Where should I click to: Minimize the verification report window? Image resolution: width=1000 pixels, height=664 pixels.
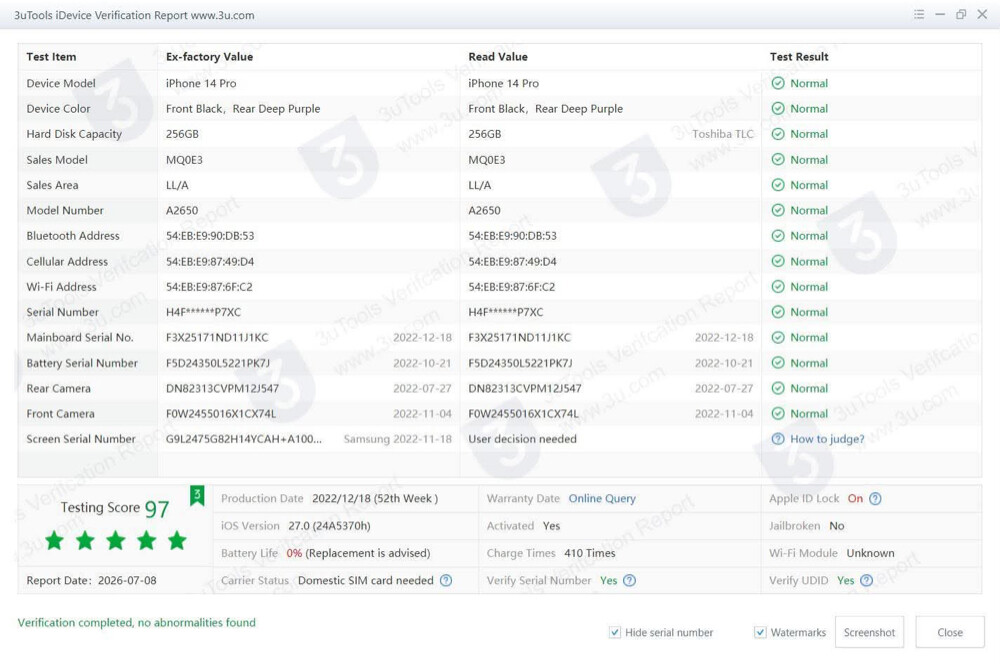939,14
